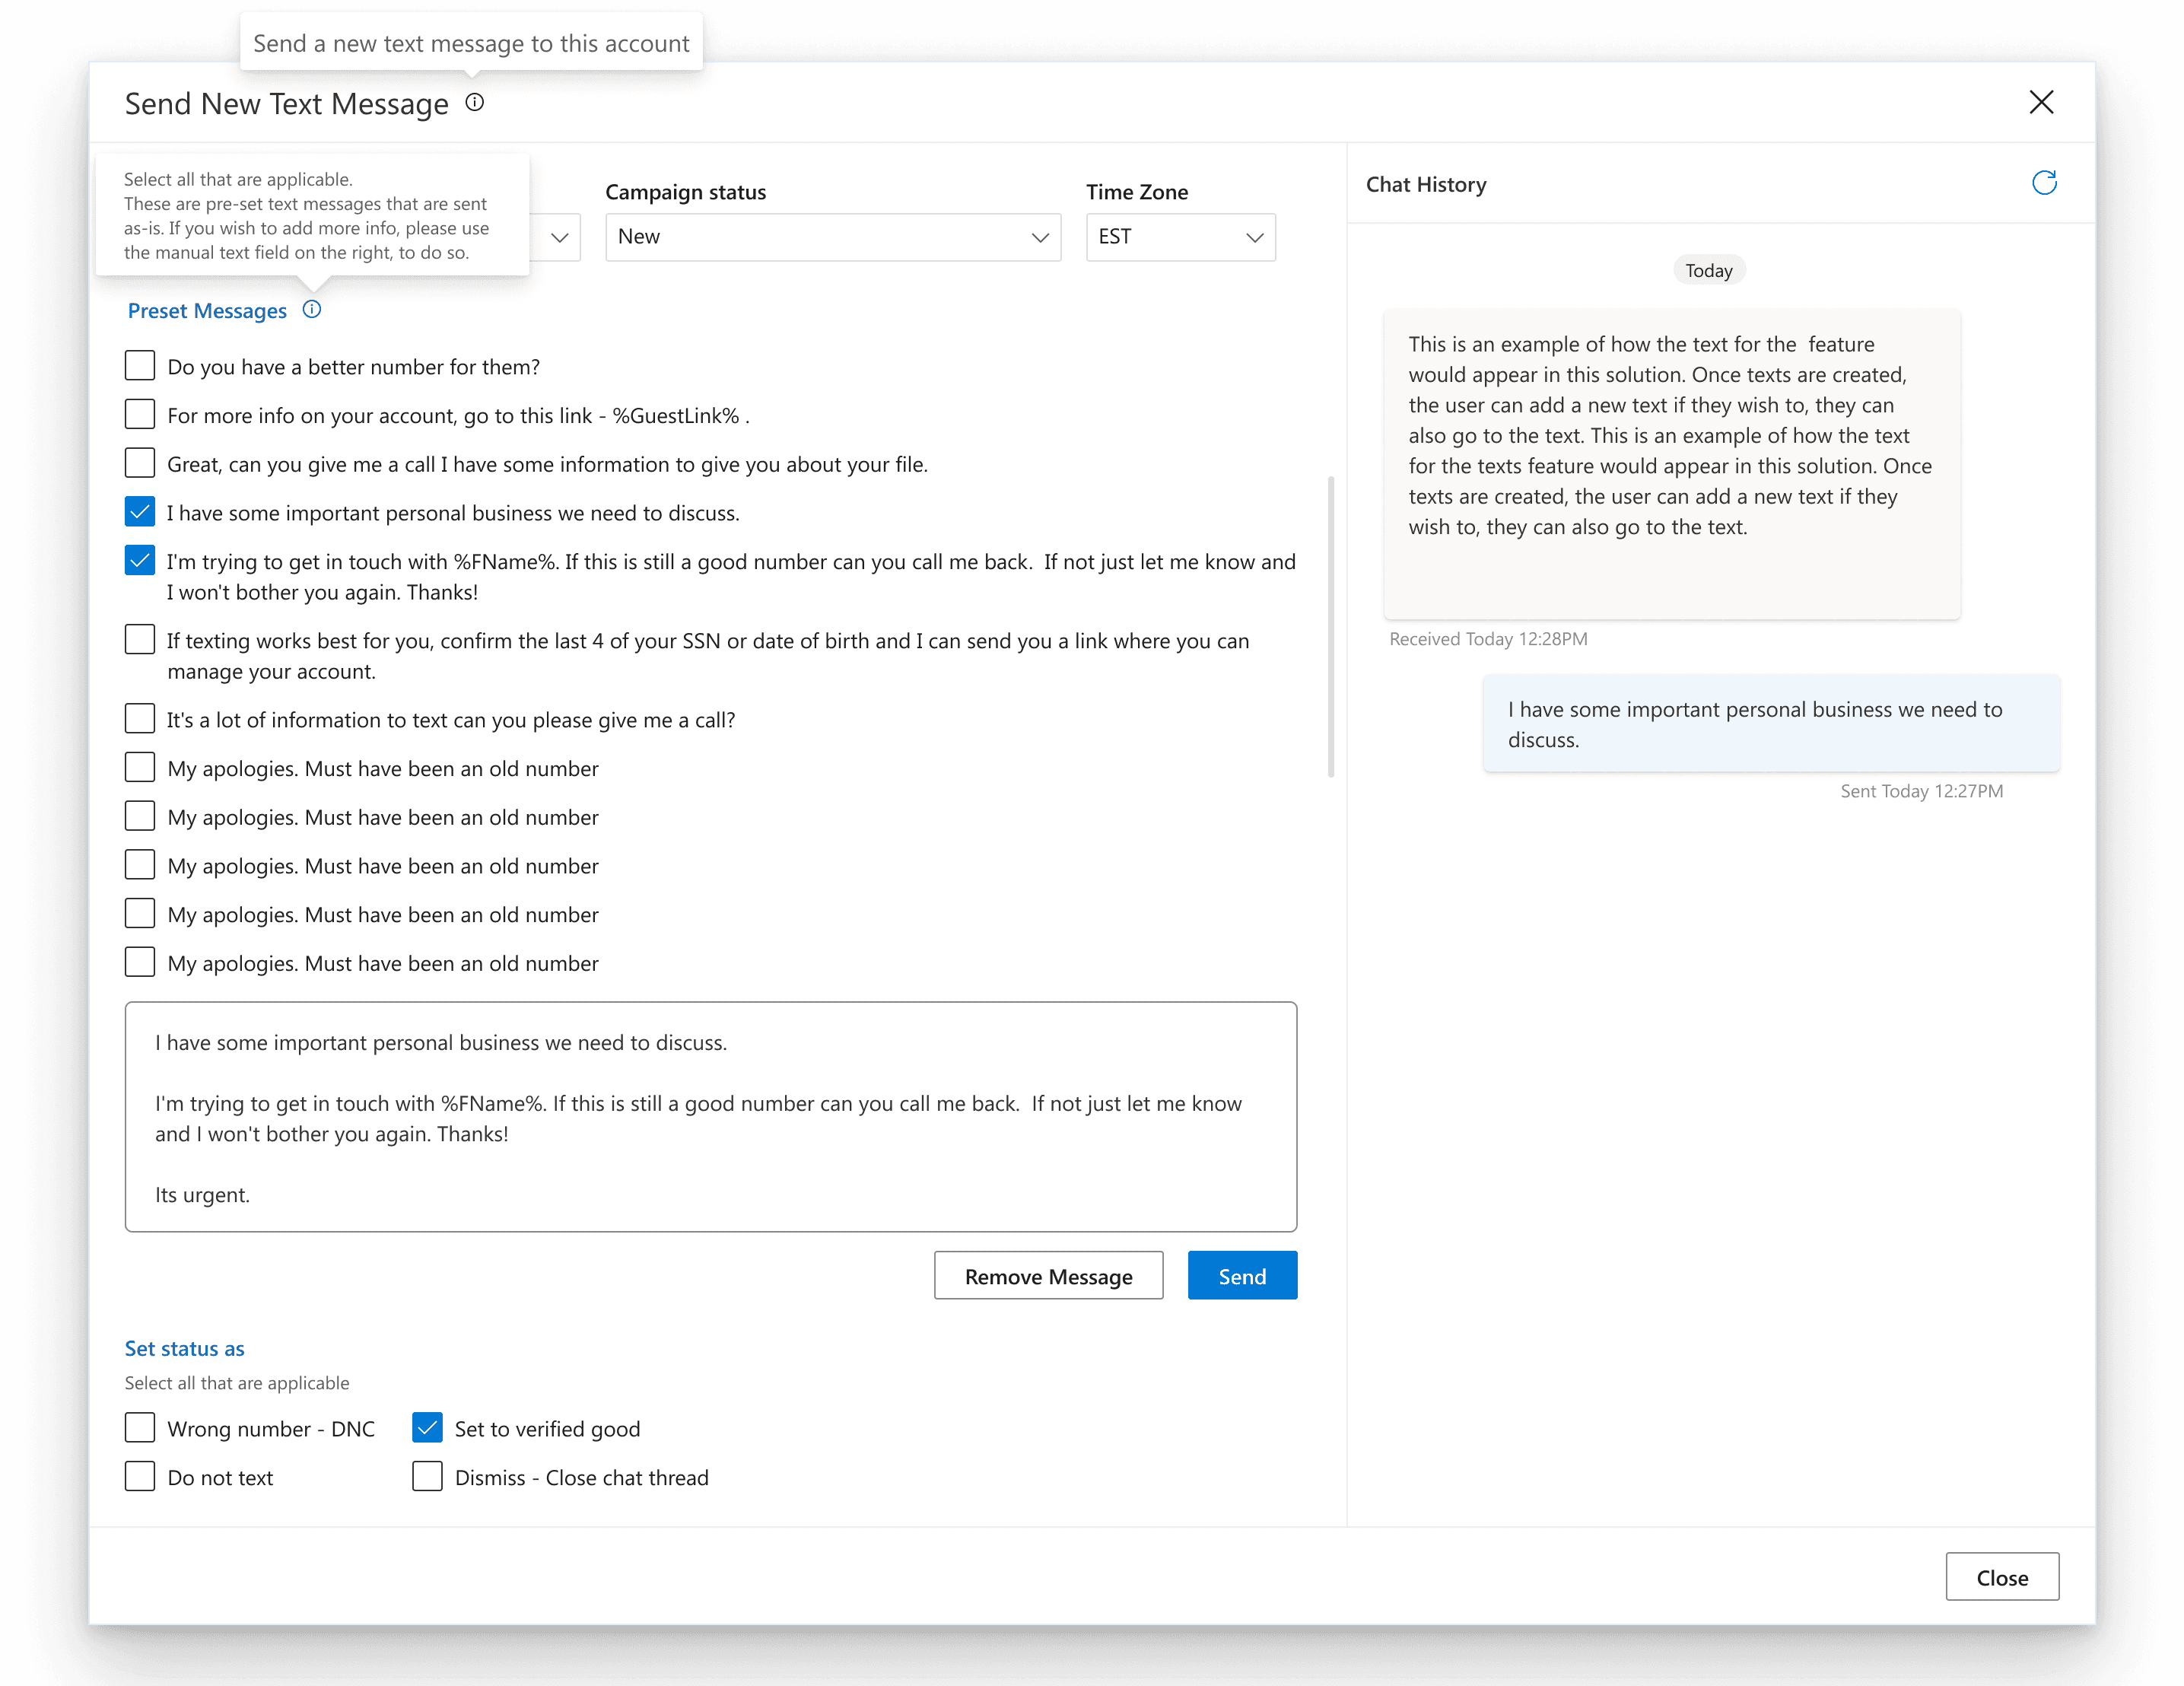Screen dimensions: 2184x1686
Task: Click inside the message text area
Action: click(x=710, y=1116)
